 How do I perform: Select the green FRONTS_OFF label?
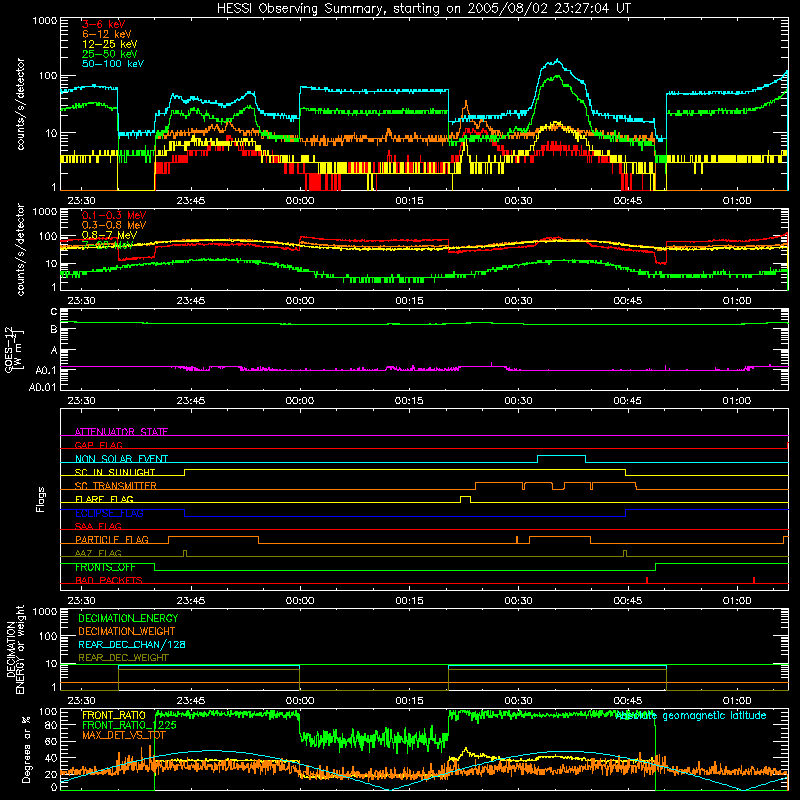point(105,567)
